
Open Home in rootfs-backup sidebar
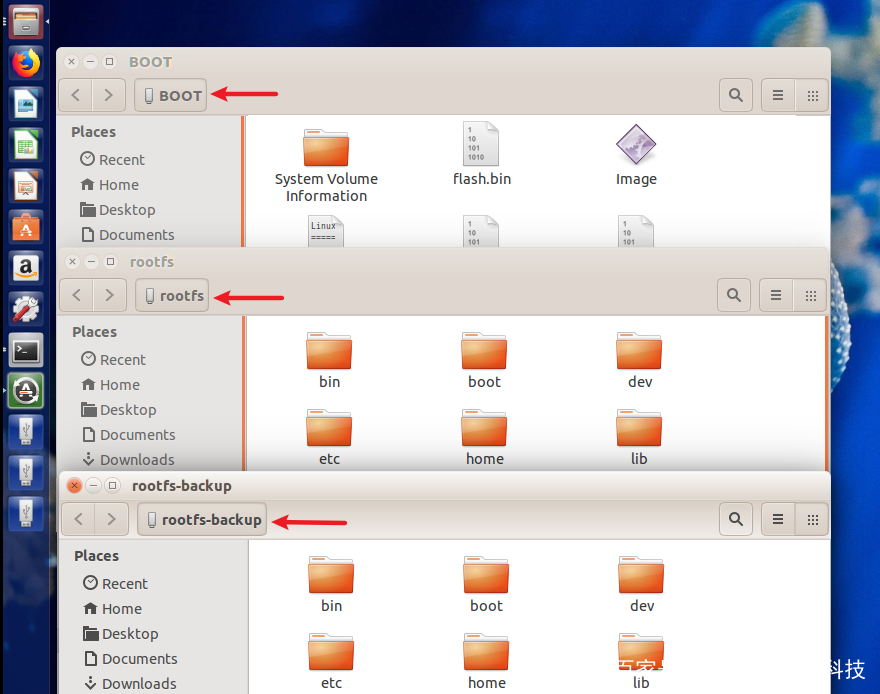[113, 609]
